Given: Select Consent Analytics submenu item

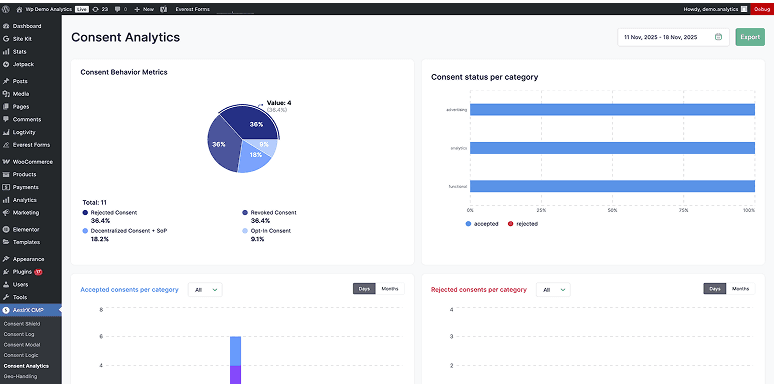Looking at the screenshot, I should tap(26, 366).
